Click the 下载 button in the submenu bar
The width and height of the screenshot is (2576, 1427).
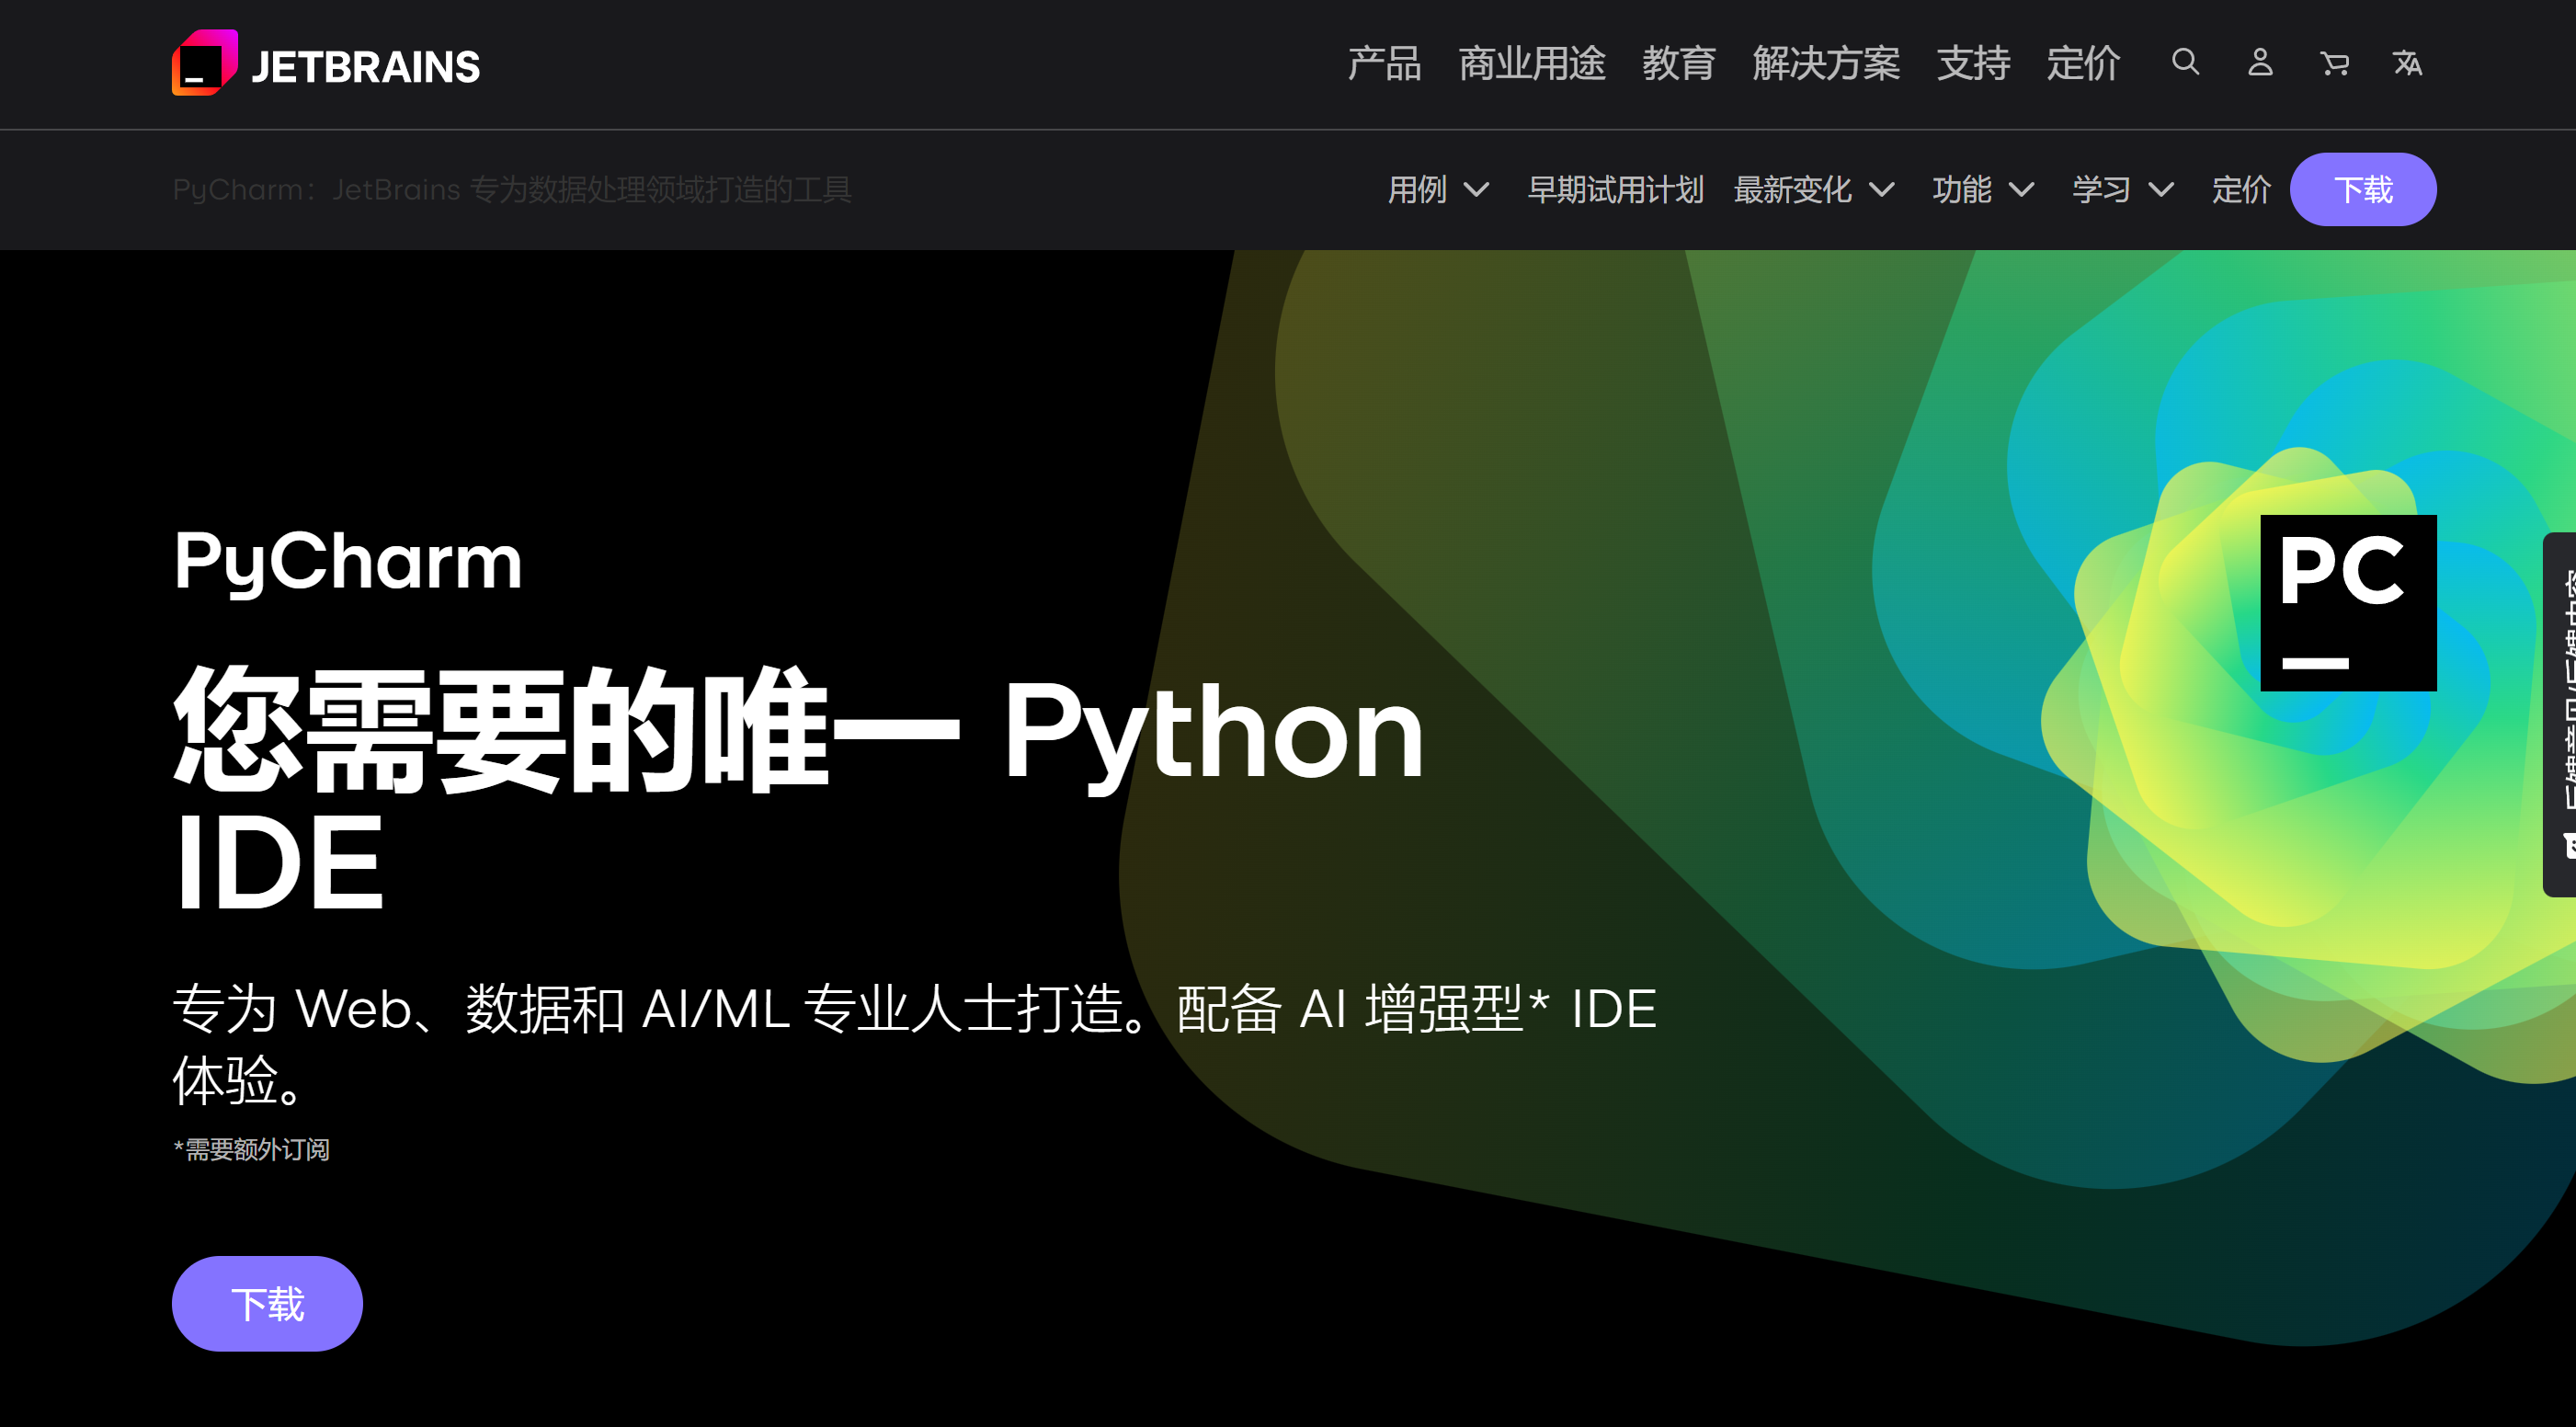coord(2363,189)
